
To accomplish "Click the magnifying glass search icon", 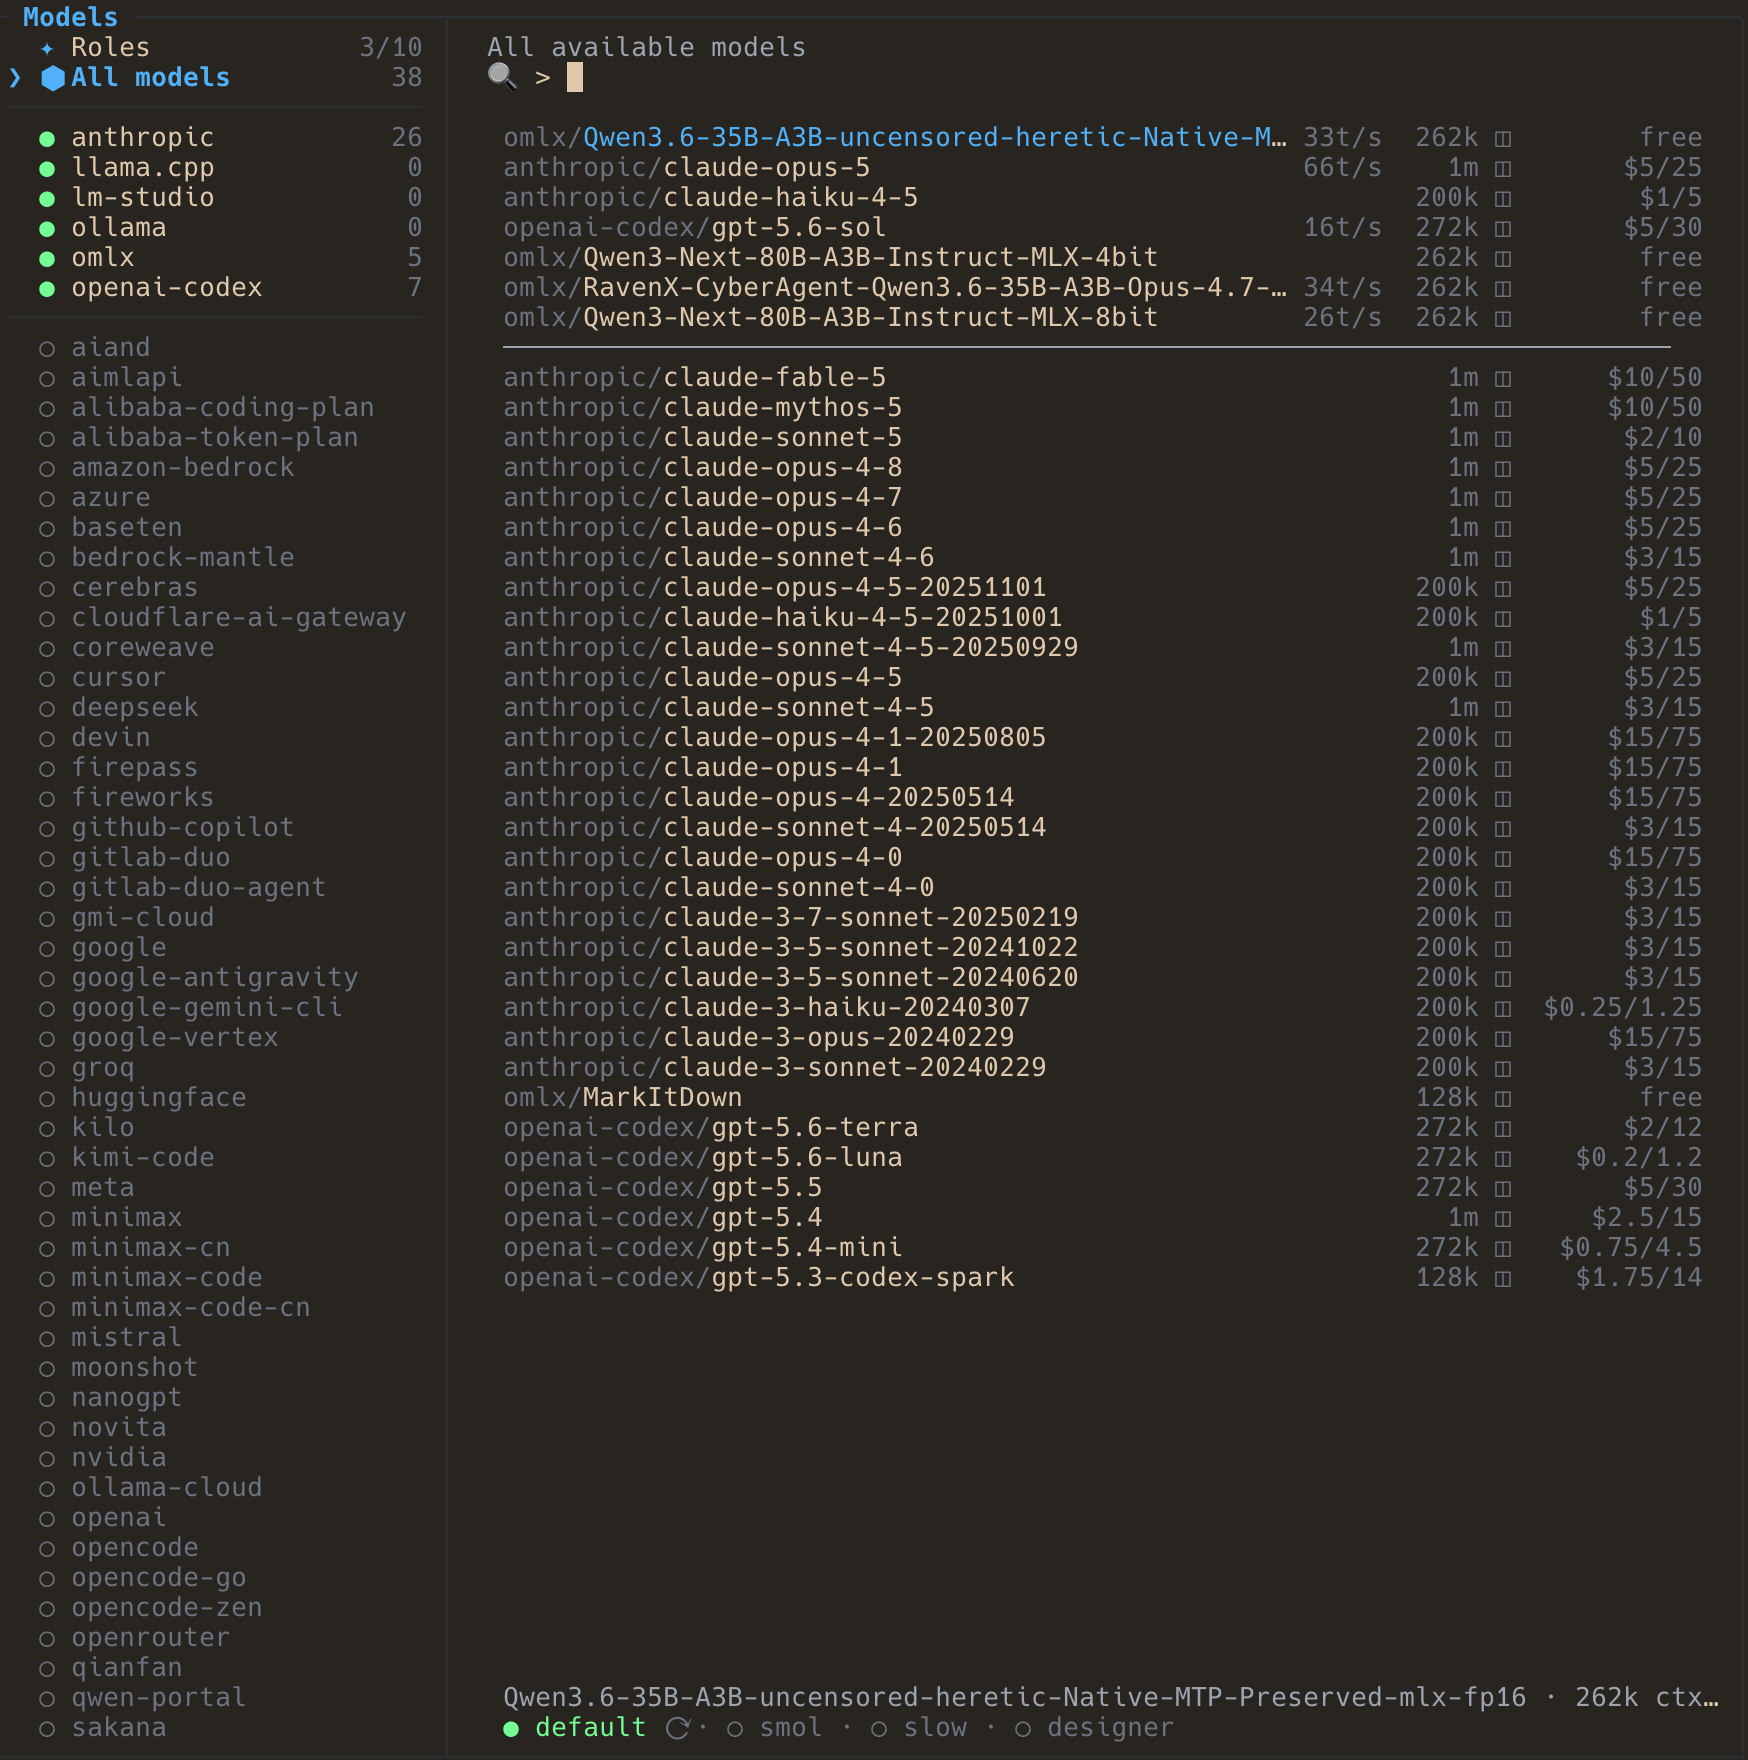I will (x=502, y=77).
